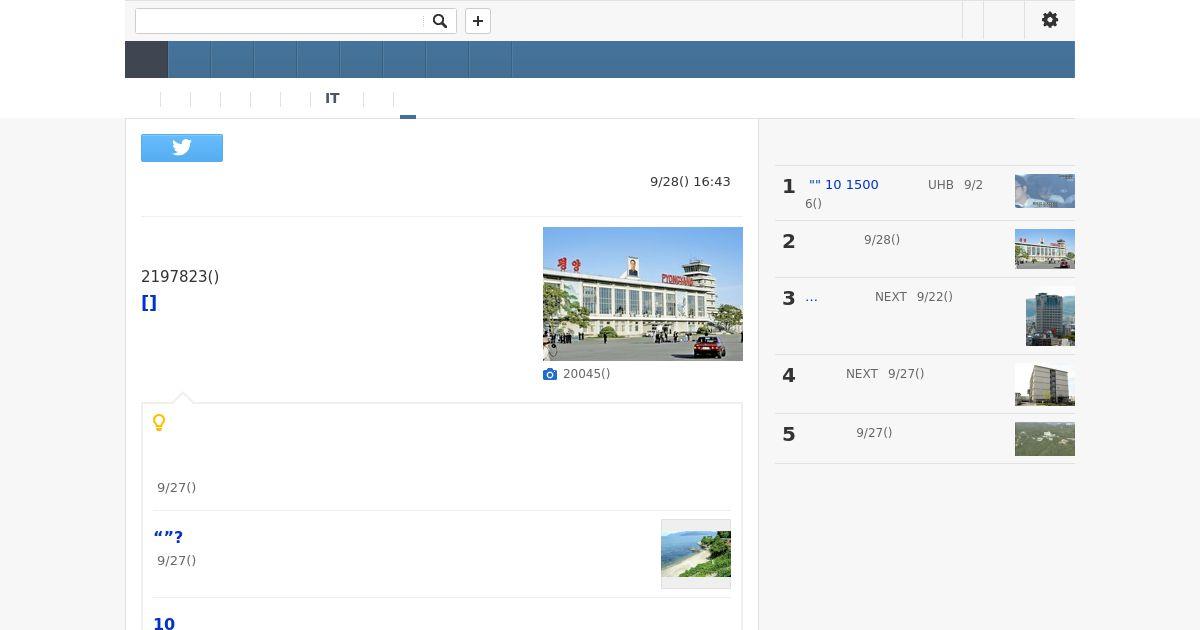Open ranking 1 headline '10 1500'
1200x630 pixels.
844,185
